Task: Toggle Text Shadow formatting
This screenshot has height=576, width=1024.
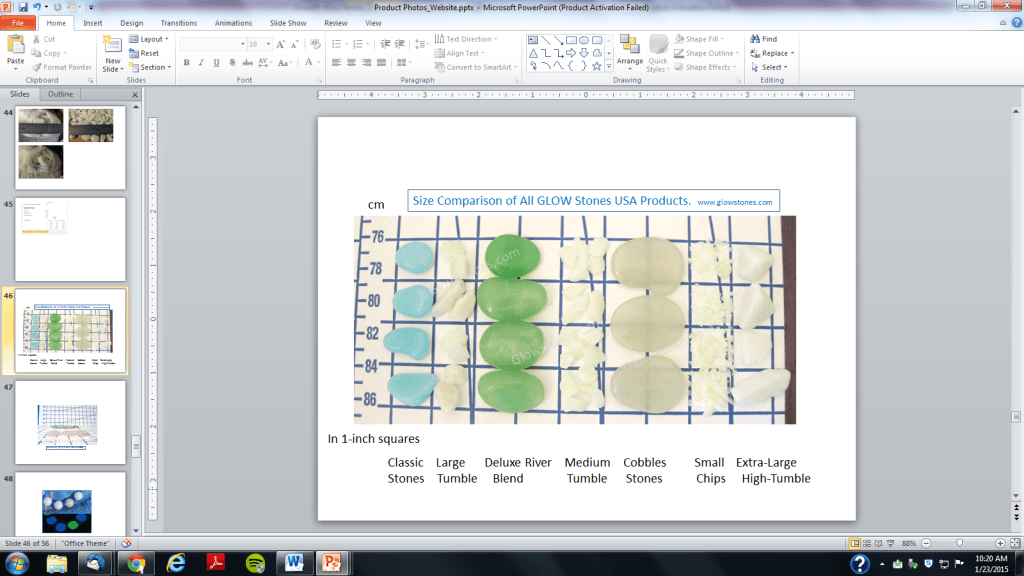Action: point(232,63)
